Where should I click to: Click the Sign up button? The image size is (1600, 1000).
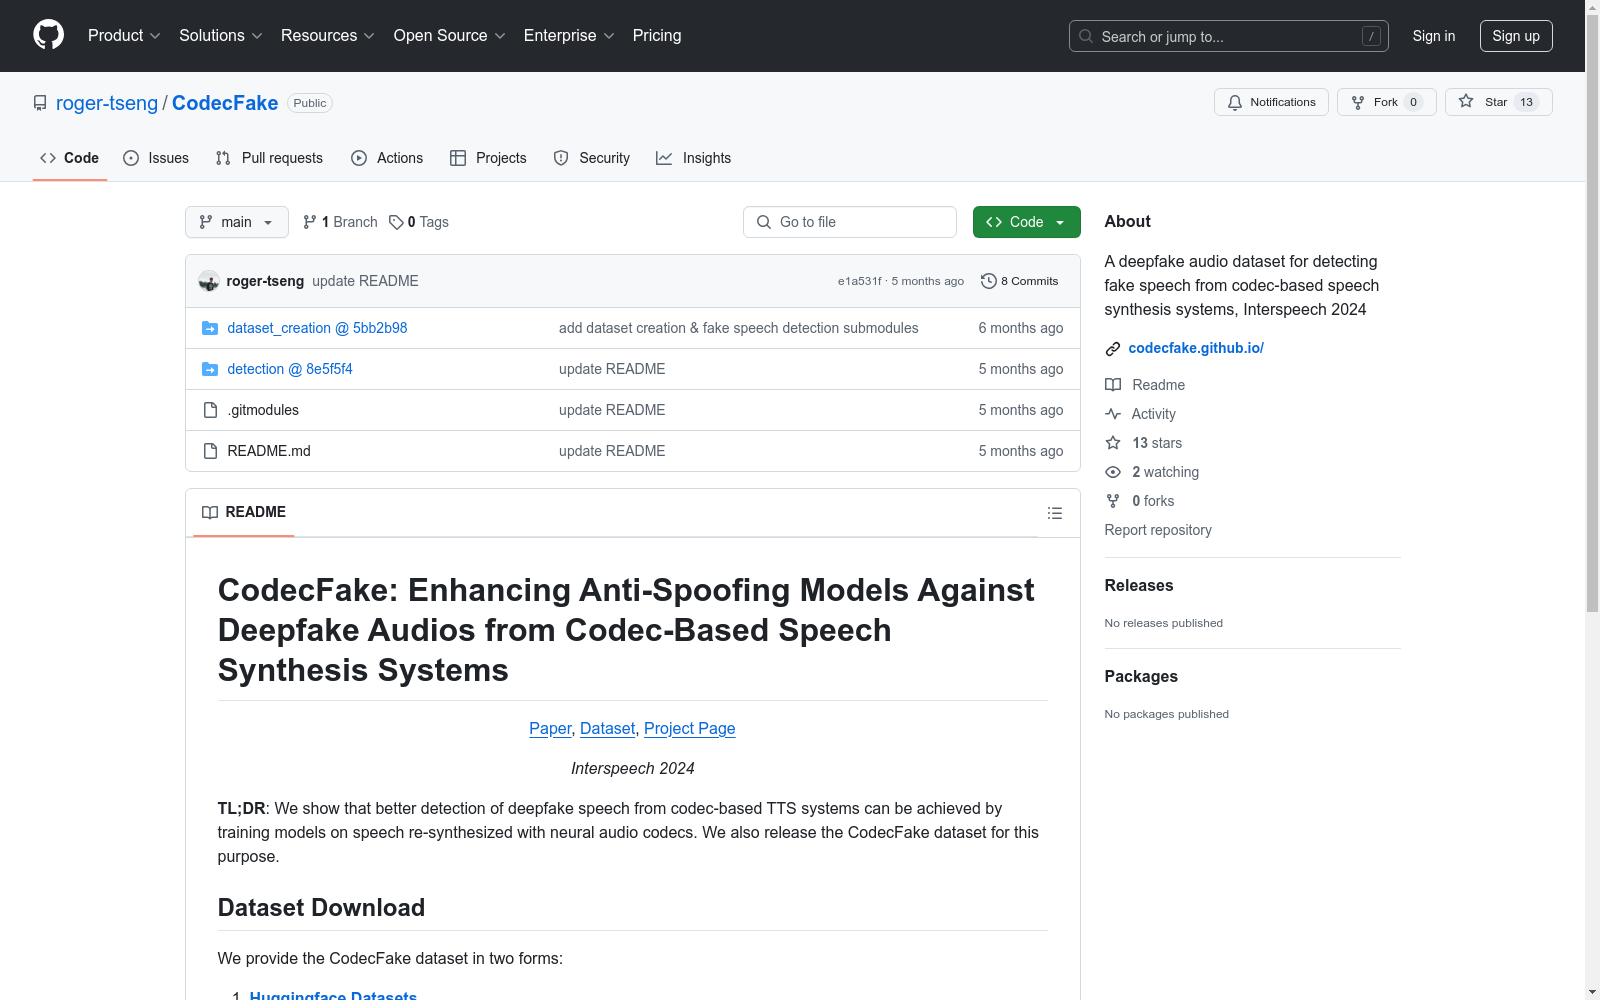coord(1516,36)
